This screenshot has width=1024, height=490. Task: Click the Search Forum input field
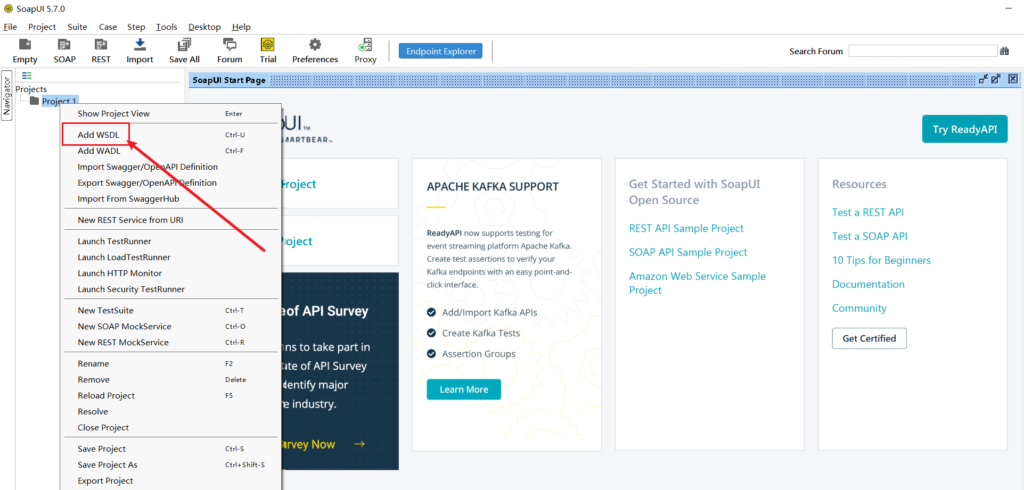click(x=921, y=51)
